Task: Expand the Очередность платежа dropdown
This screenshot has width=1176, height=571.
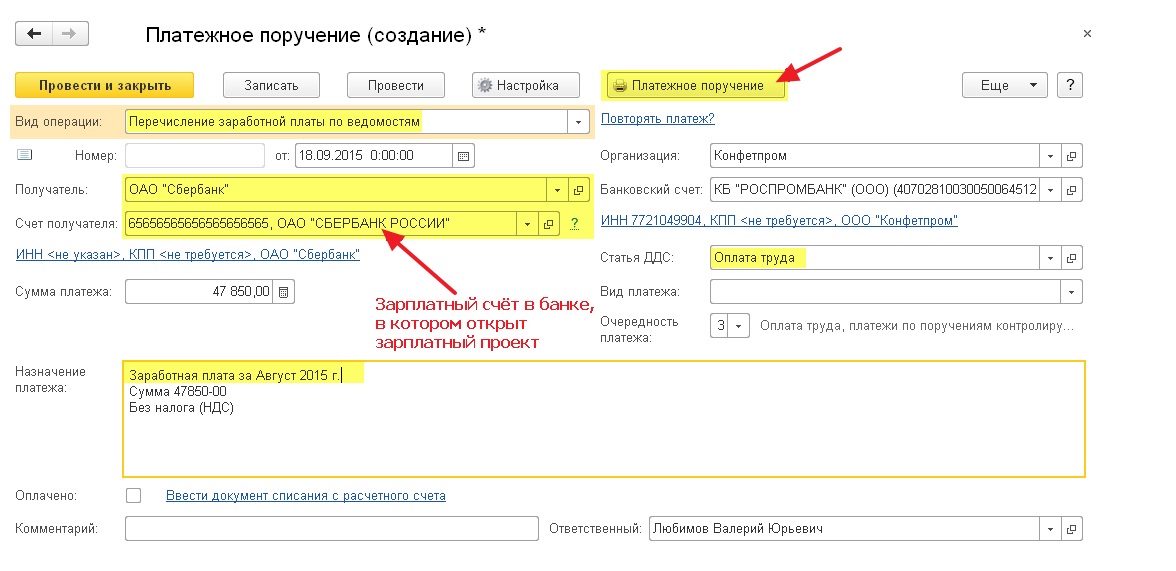Action: (x=739, y=326)
